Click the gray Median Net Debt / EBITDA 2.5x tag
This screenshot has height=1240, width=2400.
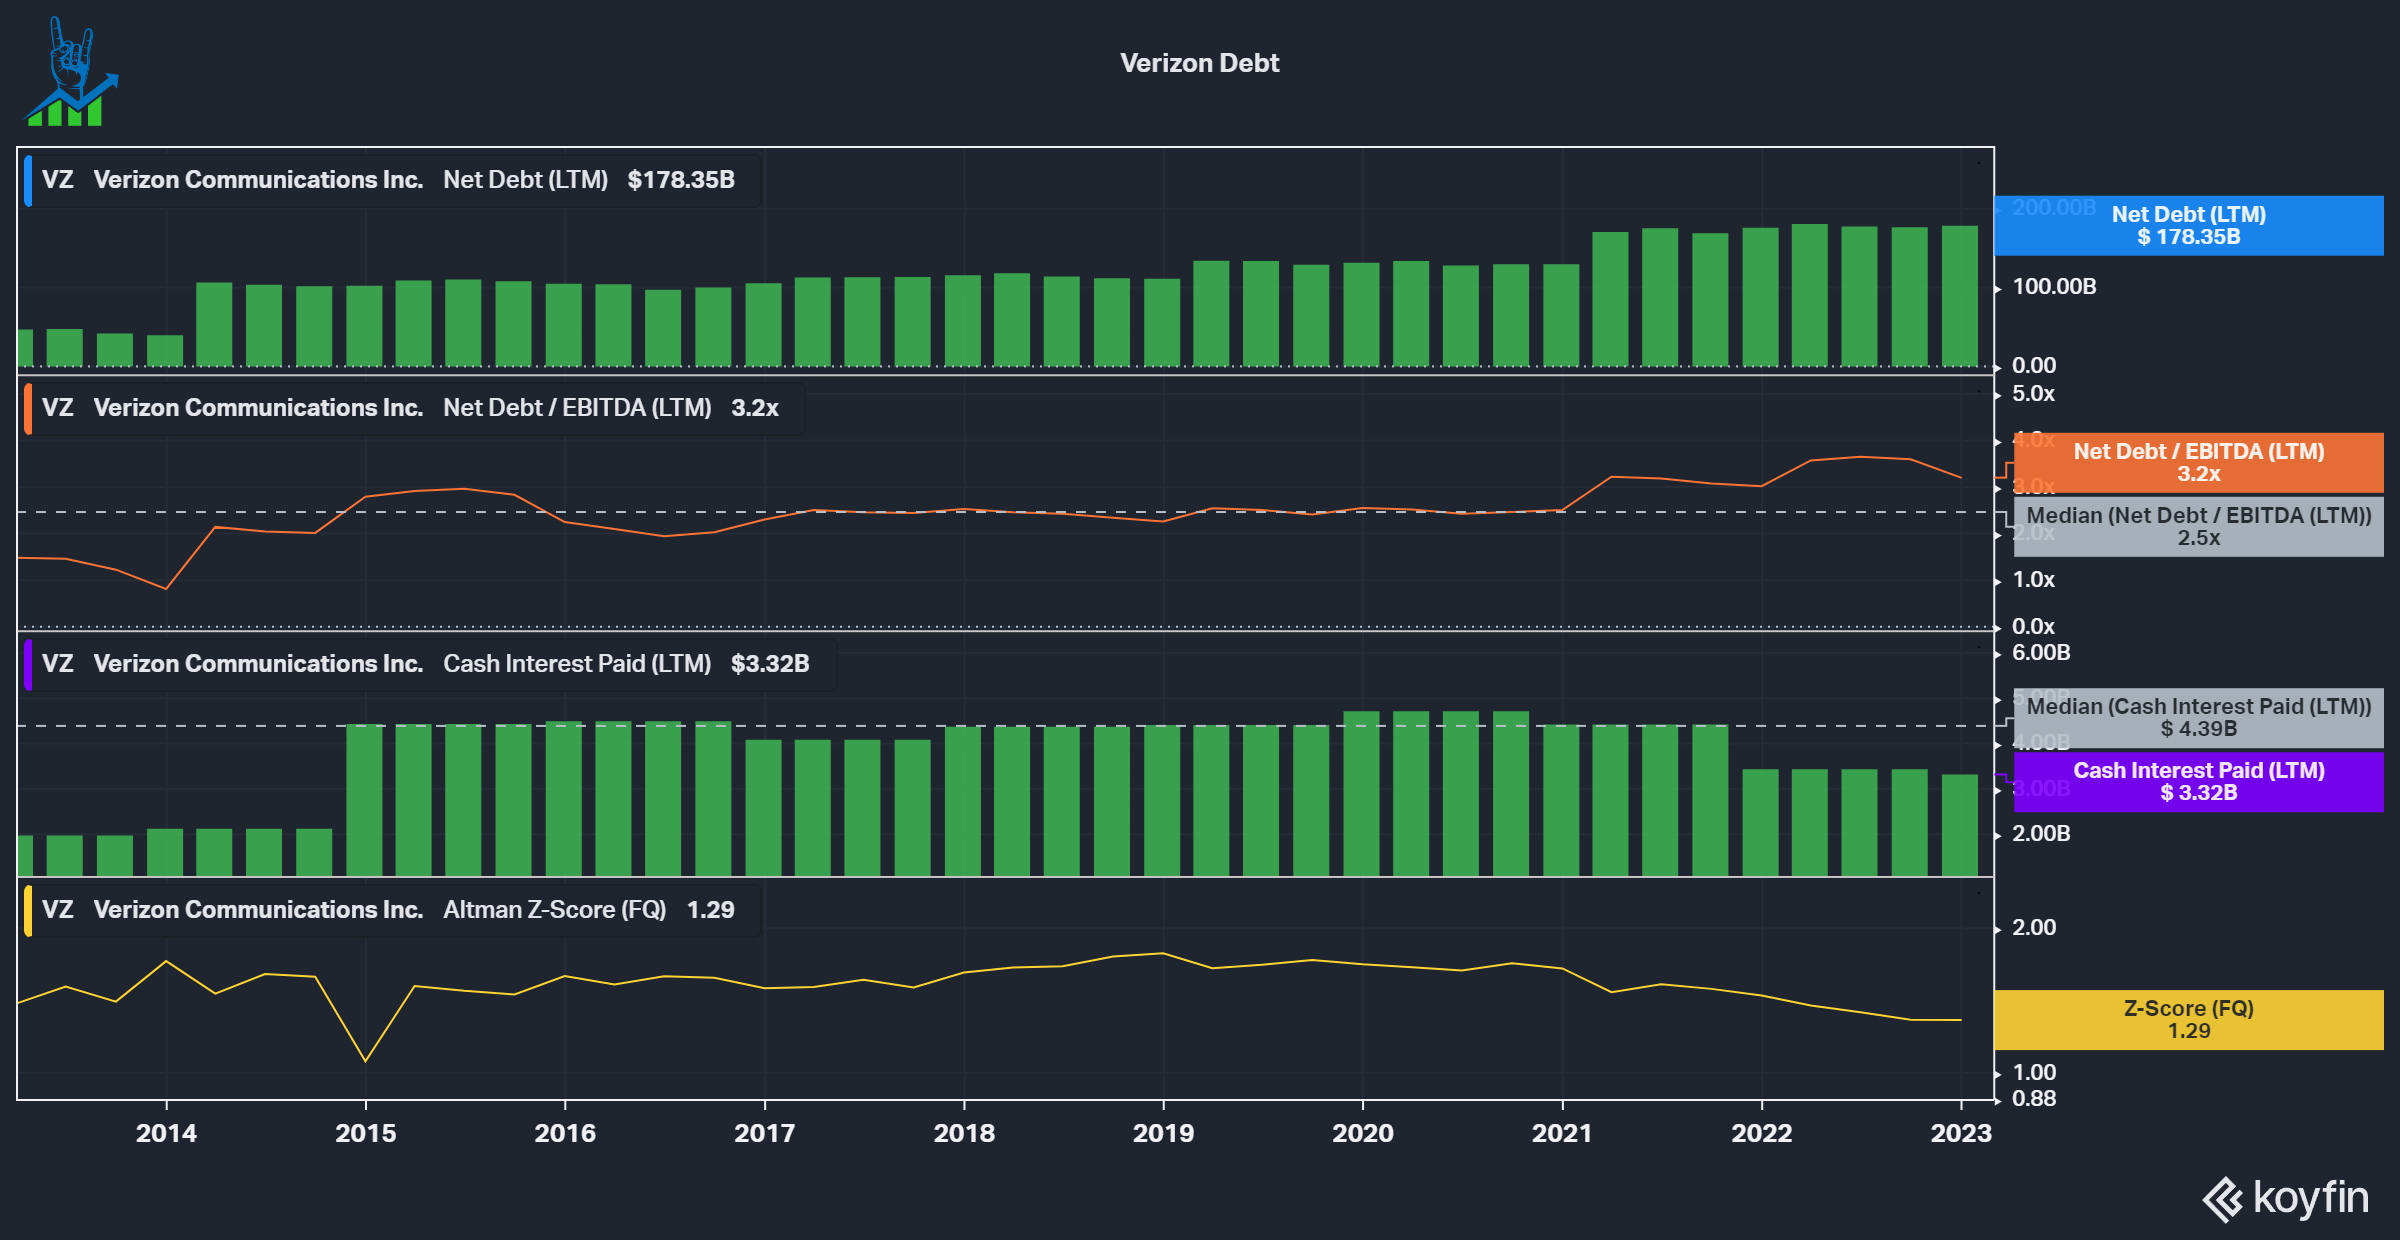tap(2198, 526)
